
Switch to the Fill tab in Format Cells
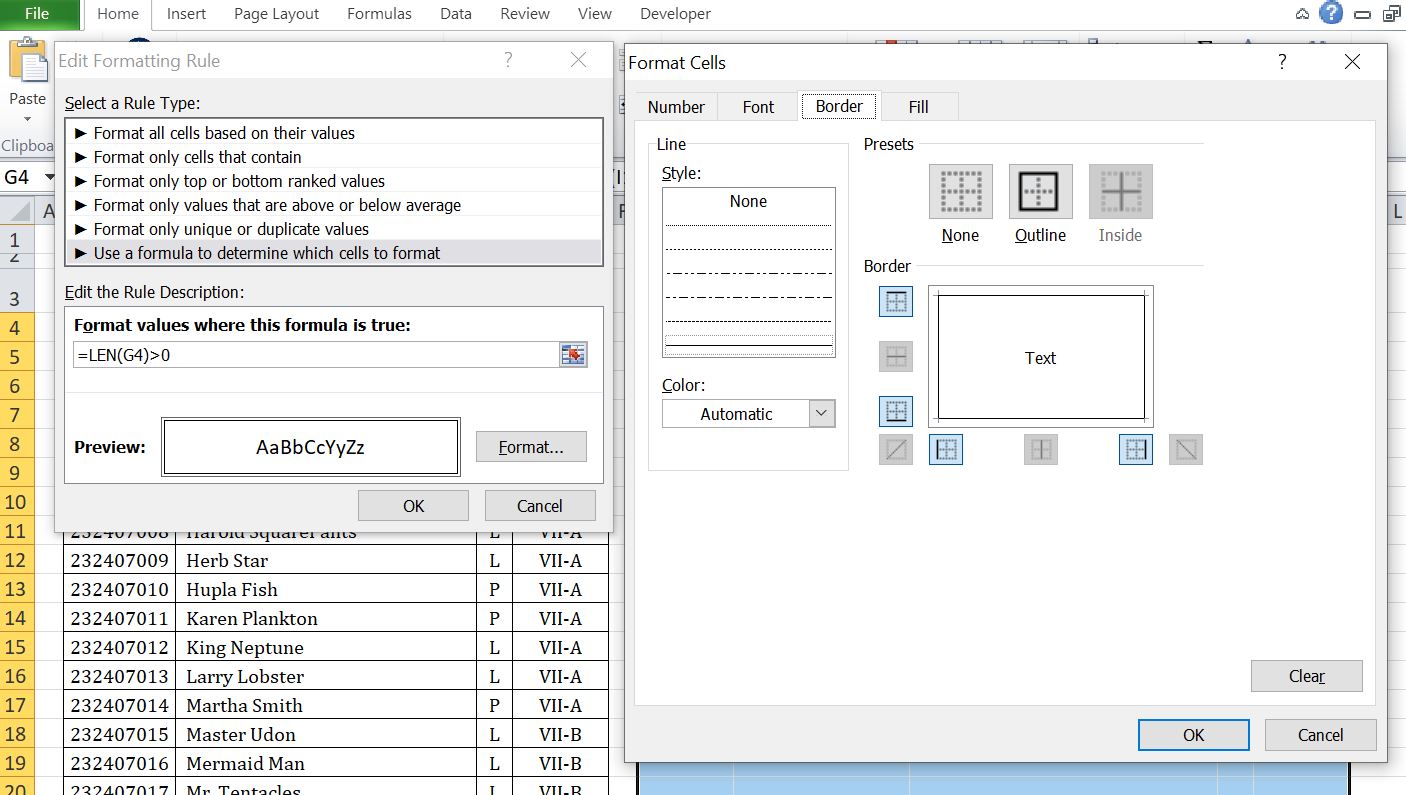point(918,106)
